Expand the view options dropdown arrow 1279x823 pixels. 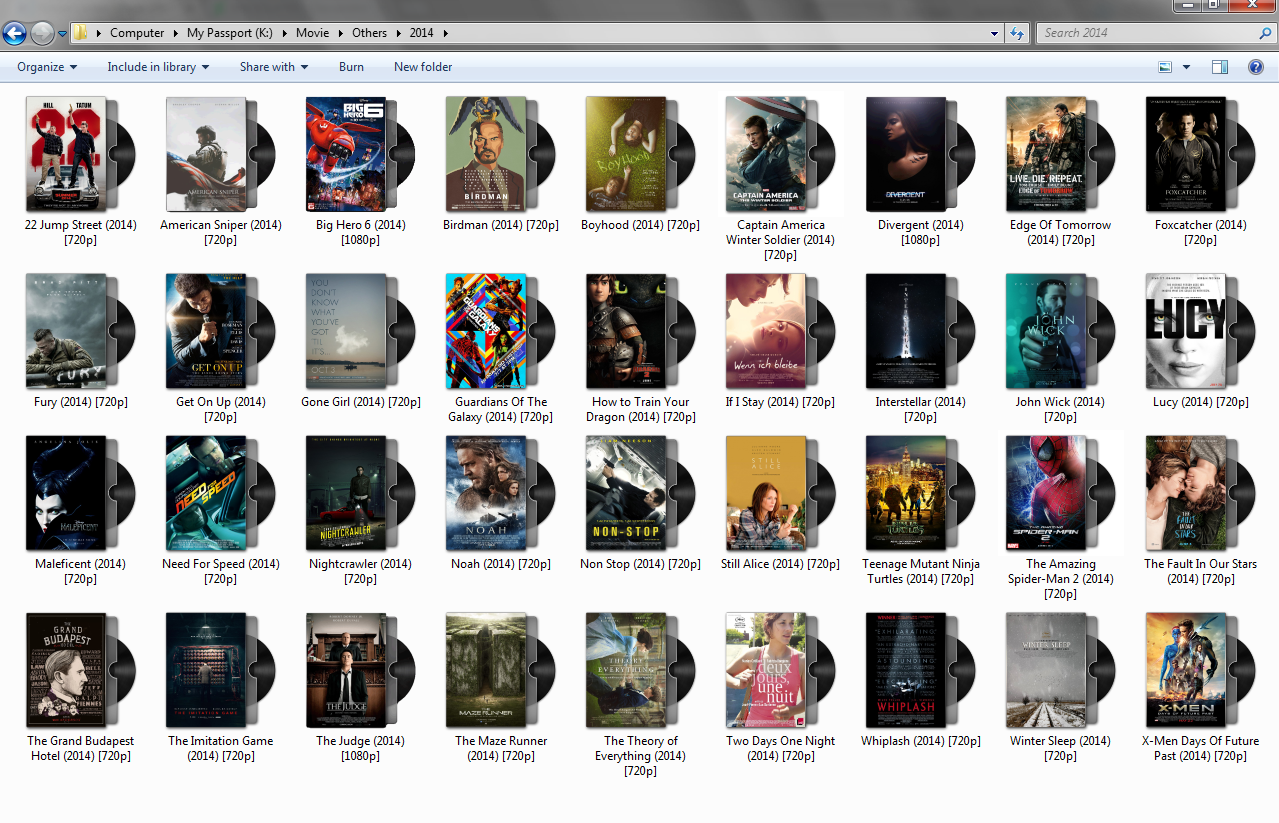[1187, 67]
